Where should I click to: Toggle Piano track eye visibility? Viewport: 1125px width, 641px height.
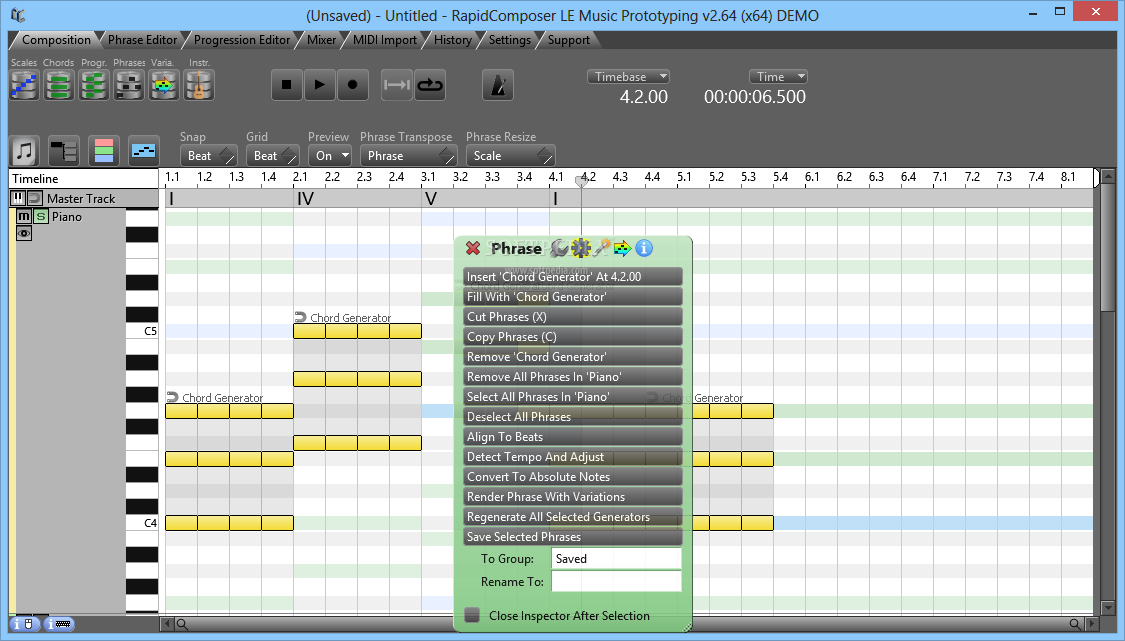(24, 233)
